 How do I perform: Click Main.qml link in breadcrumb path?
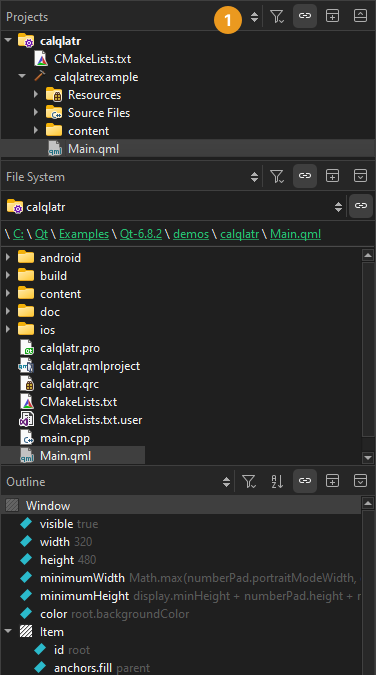295,234
